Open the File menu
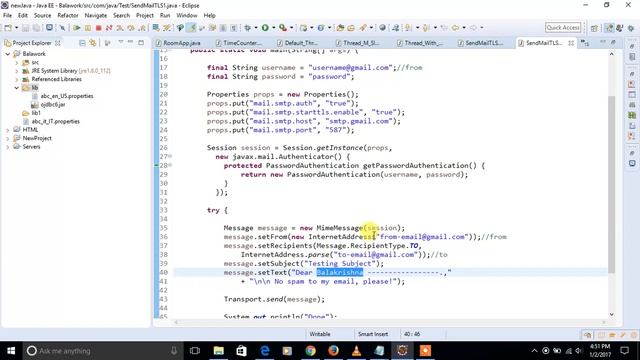 7,16
